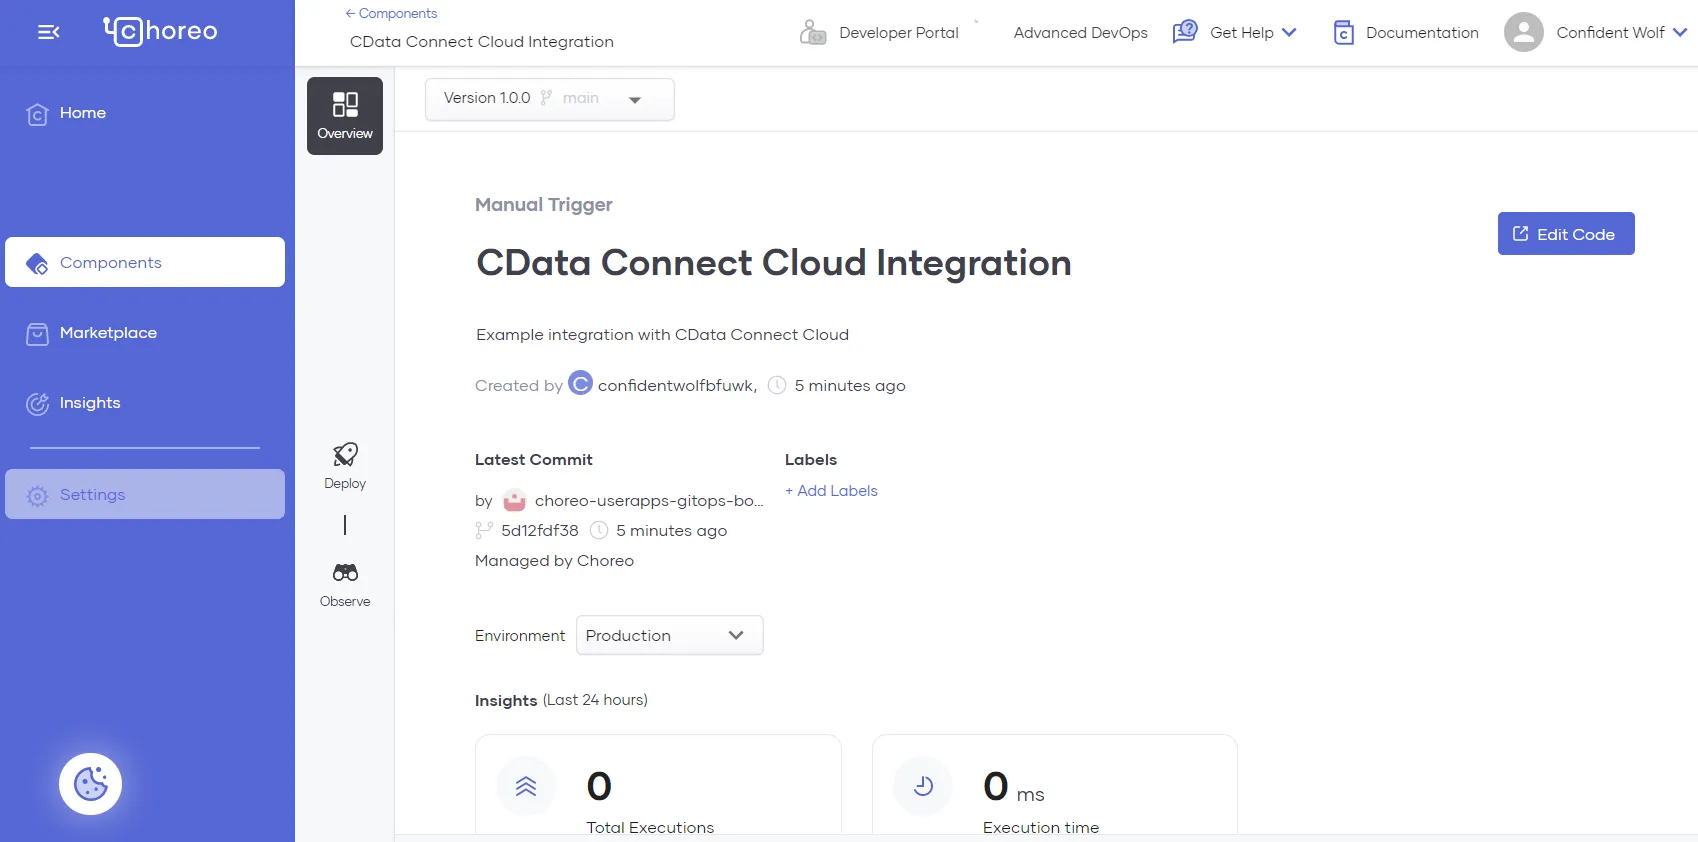Open the Developer Portal icon
The image size is (1698, 842).
click(x=813, y=33)
